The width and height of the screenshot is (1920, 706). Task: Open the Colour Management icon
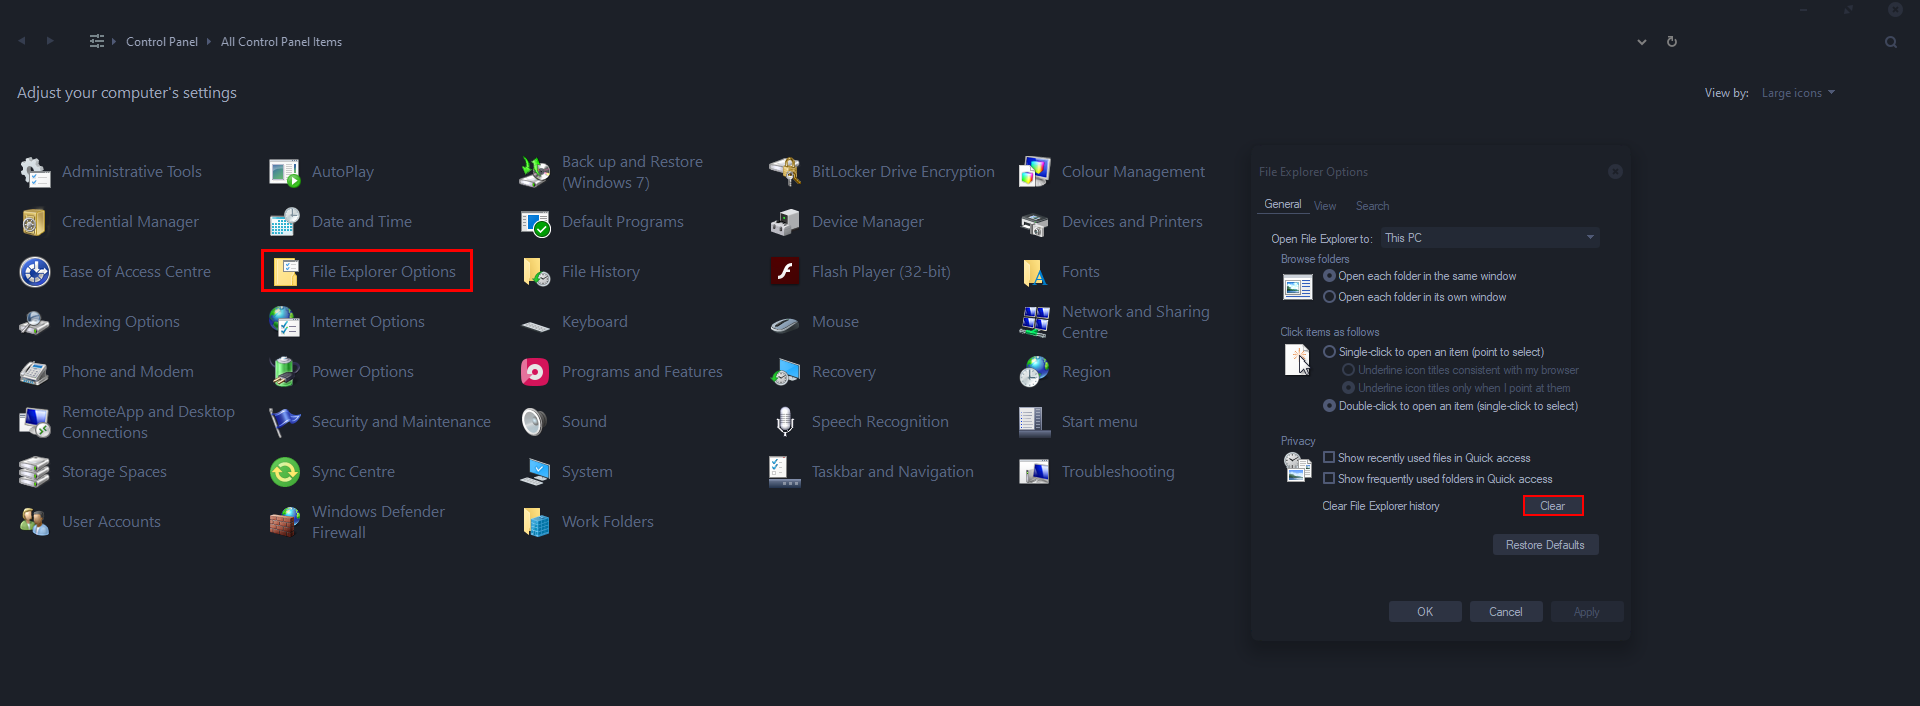1035,172
